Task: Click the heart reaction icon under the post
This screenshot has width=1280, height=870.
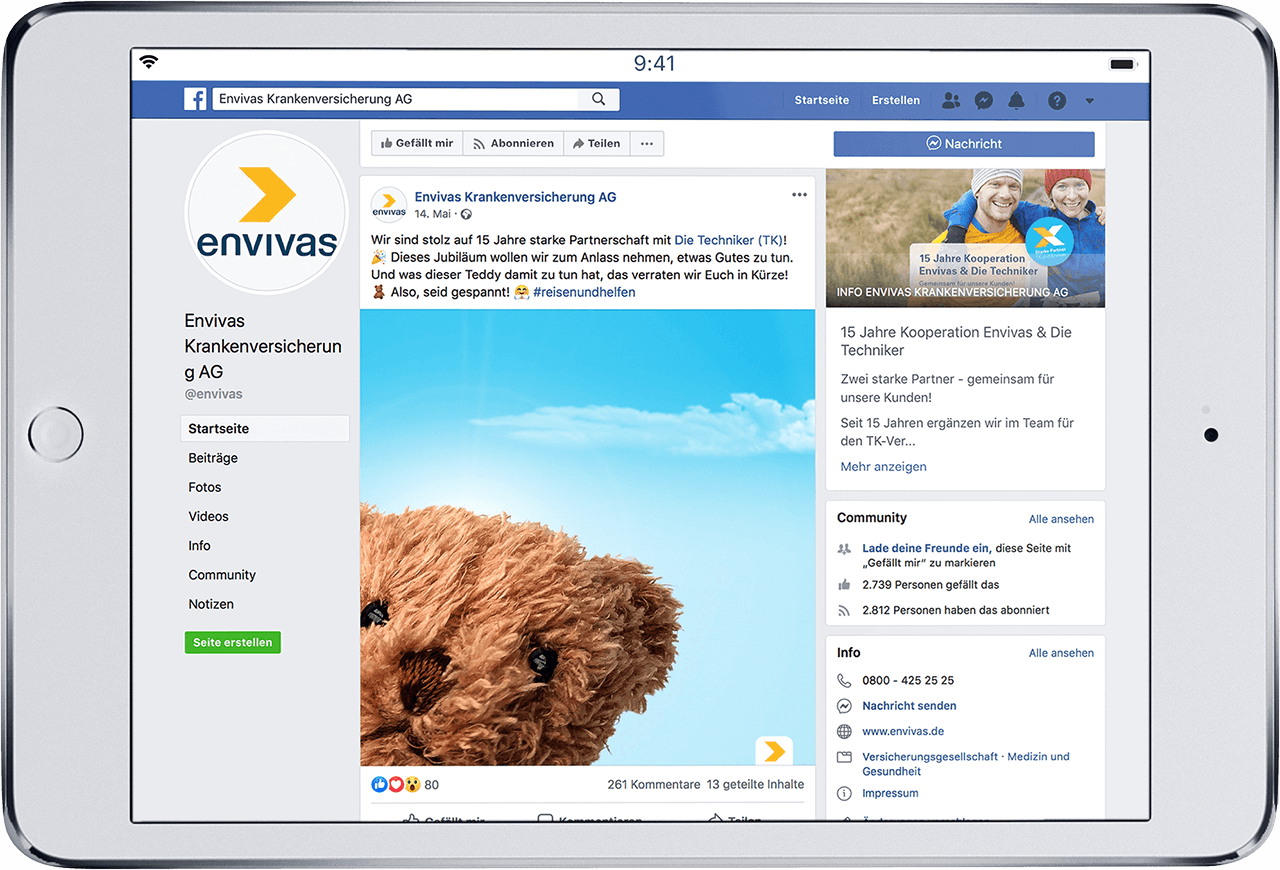Action: pos(395,784)
